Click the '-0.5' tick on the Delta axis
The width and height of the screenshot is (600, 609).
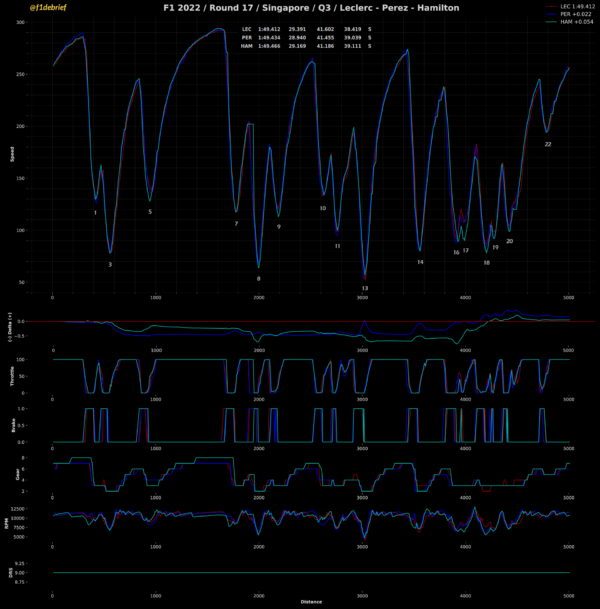21,336
